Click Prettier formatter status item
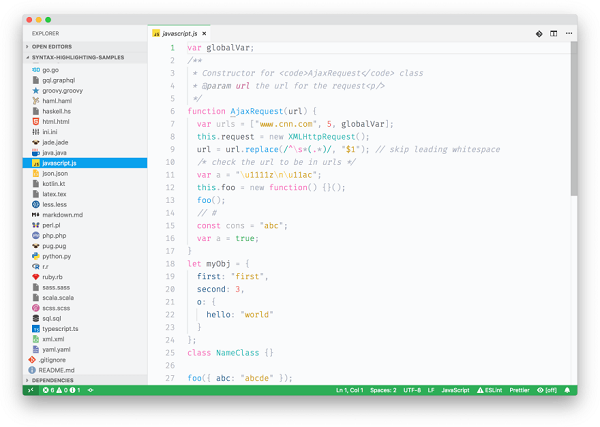 click(x=520, y=390)
